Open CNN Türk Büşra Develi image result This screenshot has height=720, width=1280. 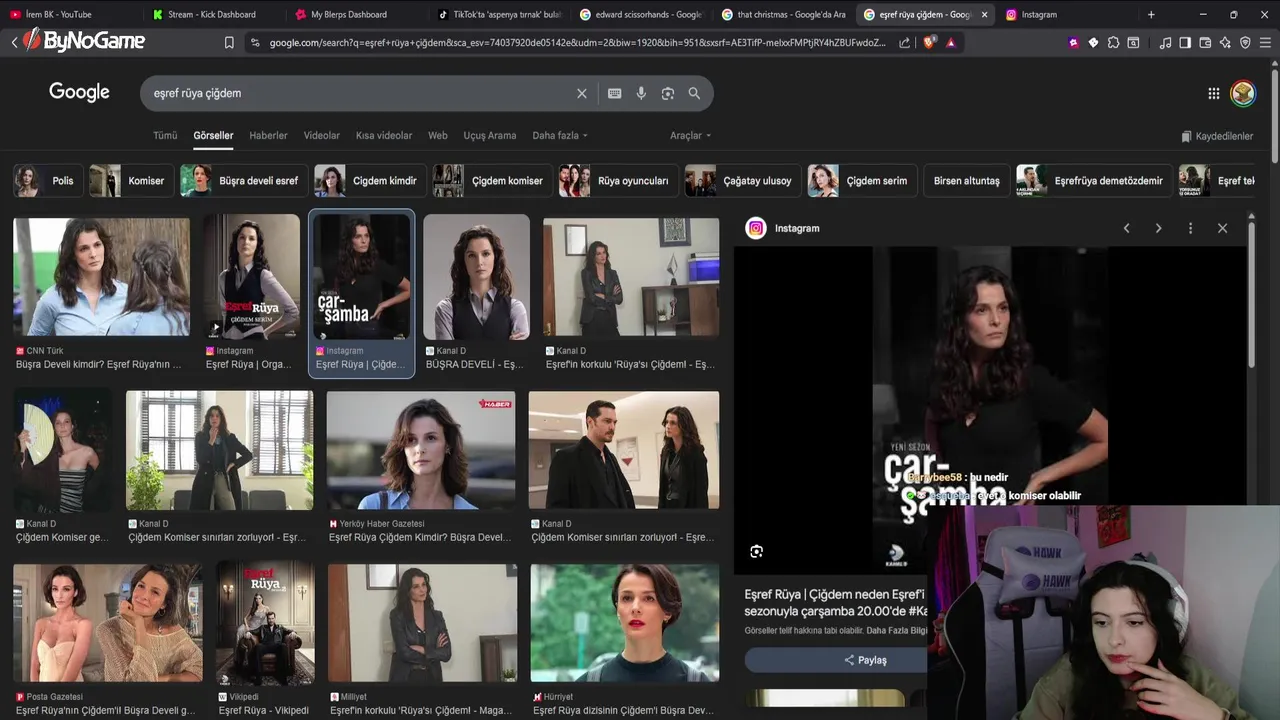click(x=101, y=277)
